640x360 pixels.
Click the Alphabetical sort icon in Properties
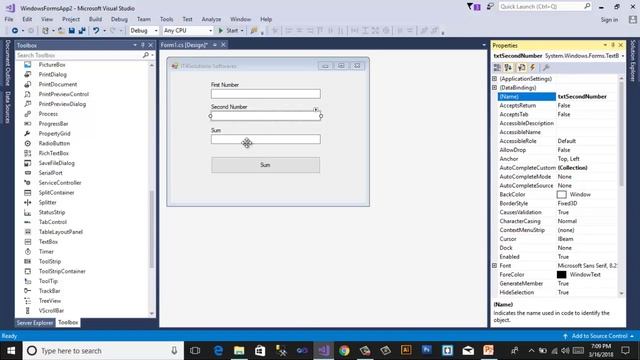click(508, 68)
